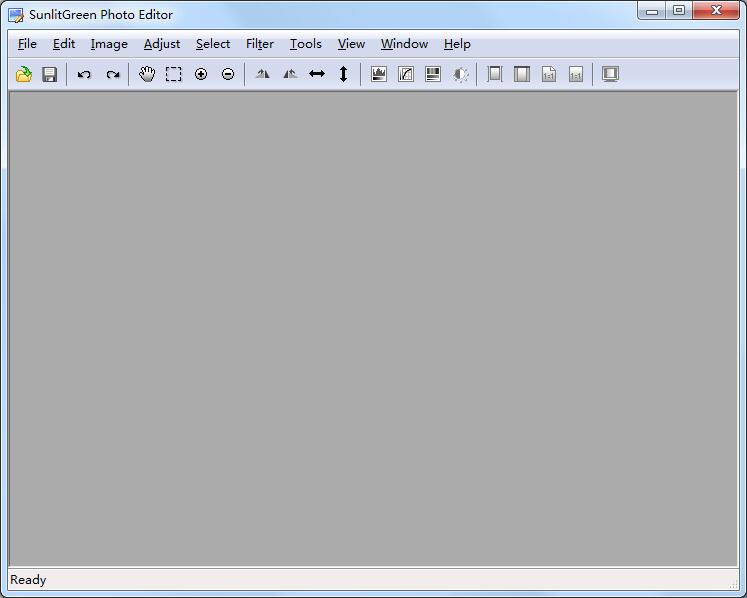Open the Help menu

pyautogui.click(x=457, y=44)
